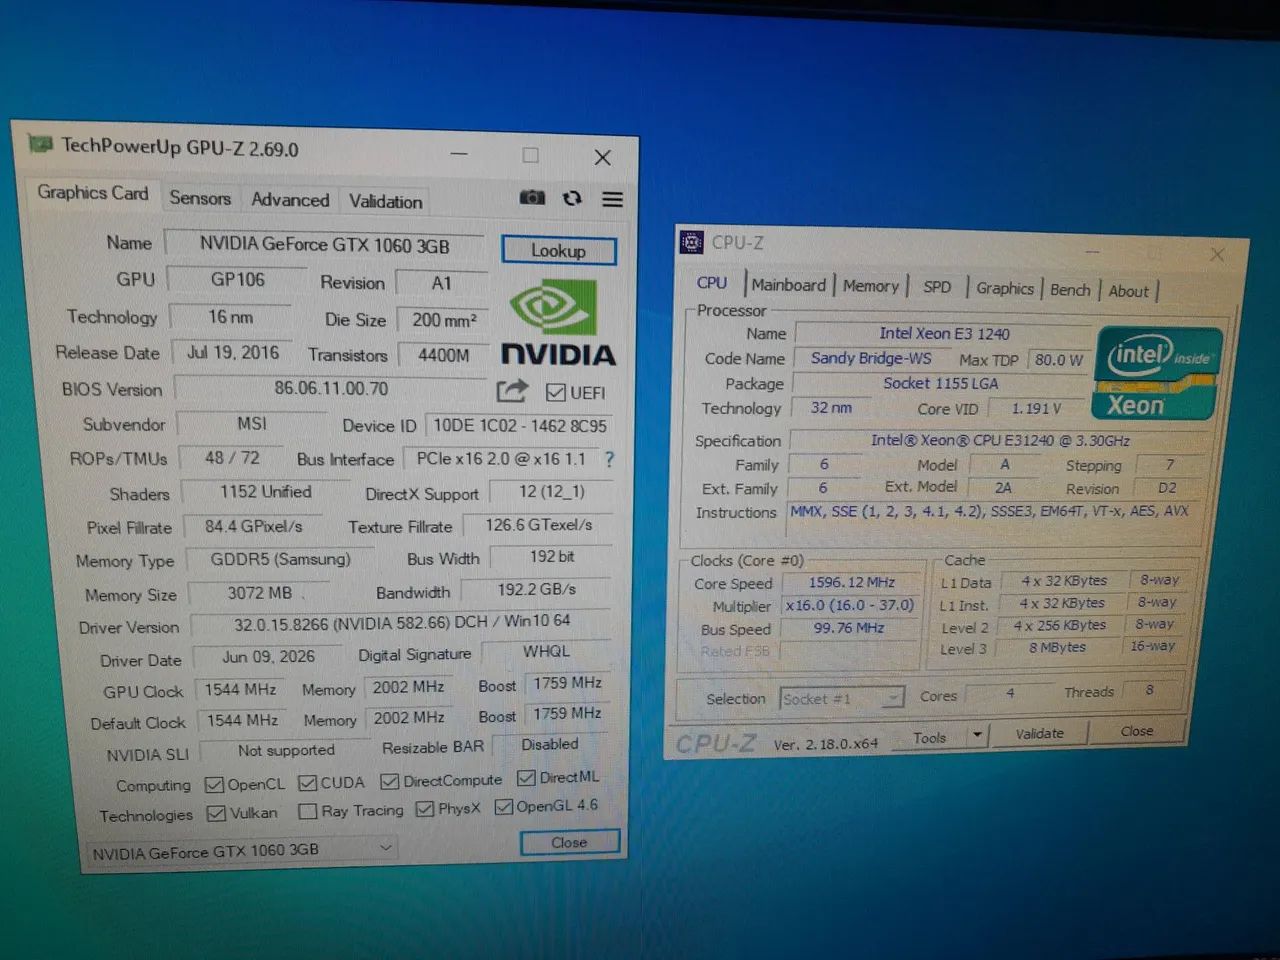Toggle the DirectCompute checkbox
The image size is (1280, 960).
(x=389, y=781)
